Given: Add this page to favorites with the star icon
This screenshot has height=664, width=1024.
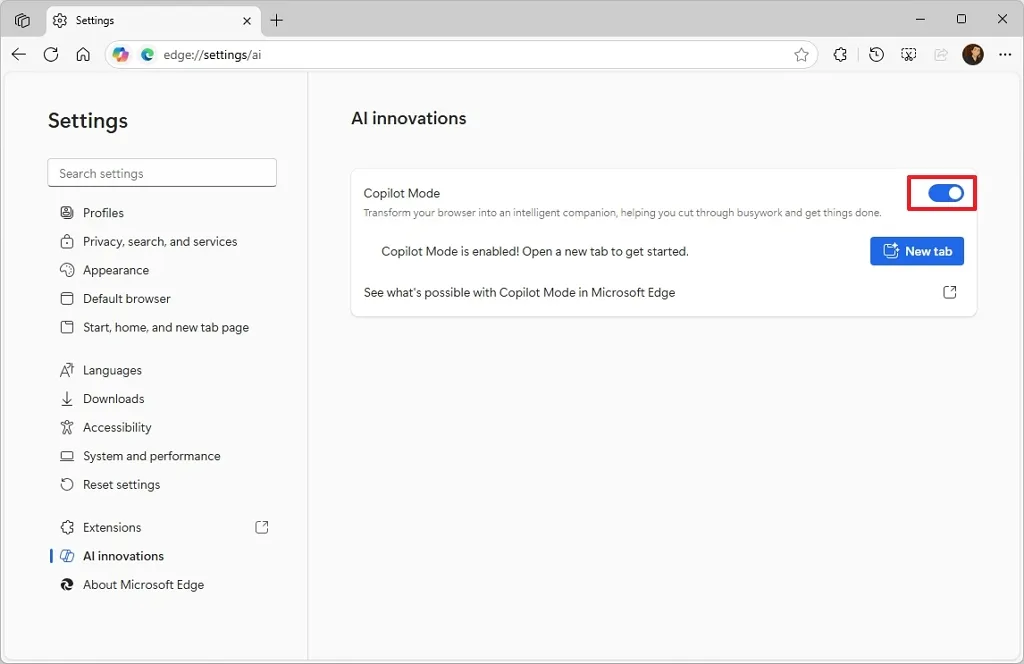Looking at the screenshot, I should pos(801,55).
